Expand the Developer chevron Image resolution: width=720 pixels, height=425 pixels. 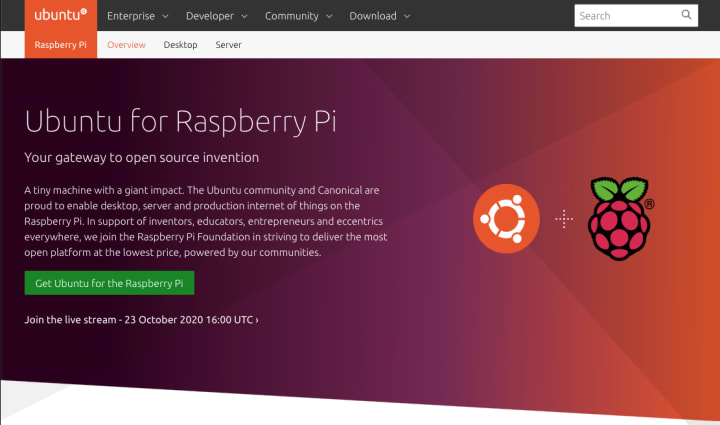[x=244, y=17]
